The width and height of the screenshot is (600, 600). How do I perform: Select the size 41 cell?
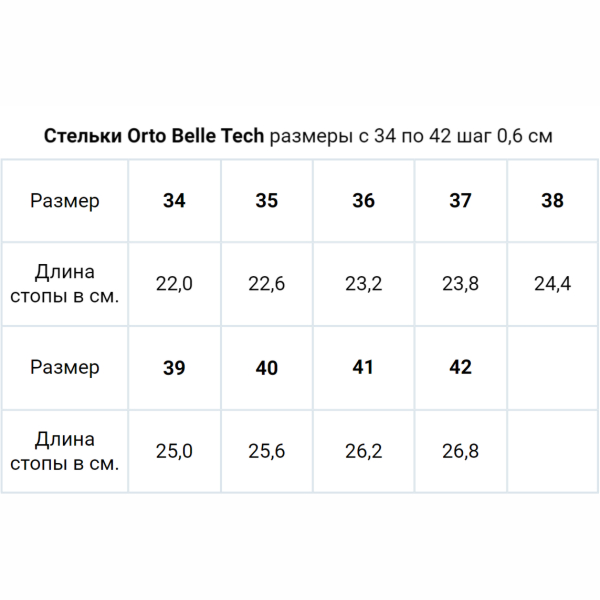(x=364, y=368)
